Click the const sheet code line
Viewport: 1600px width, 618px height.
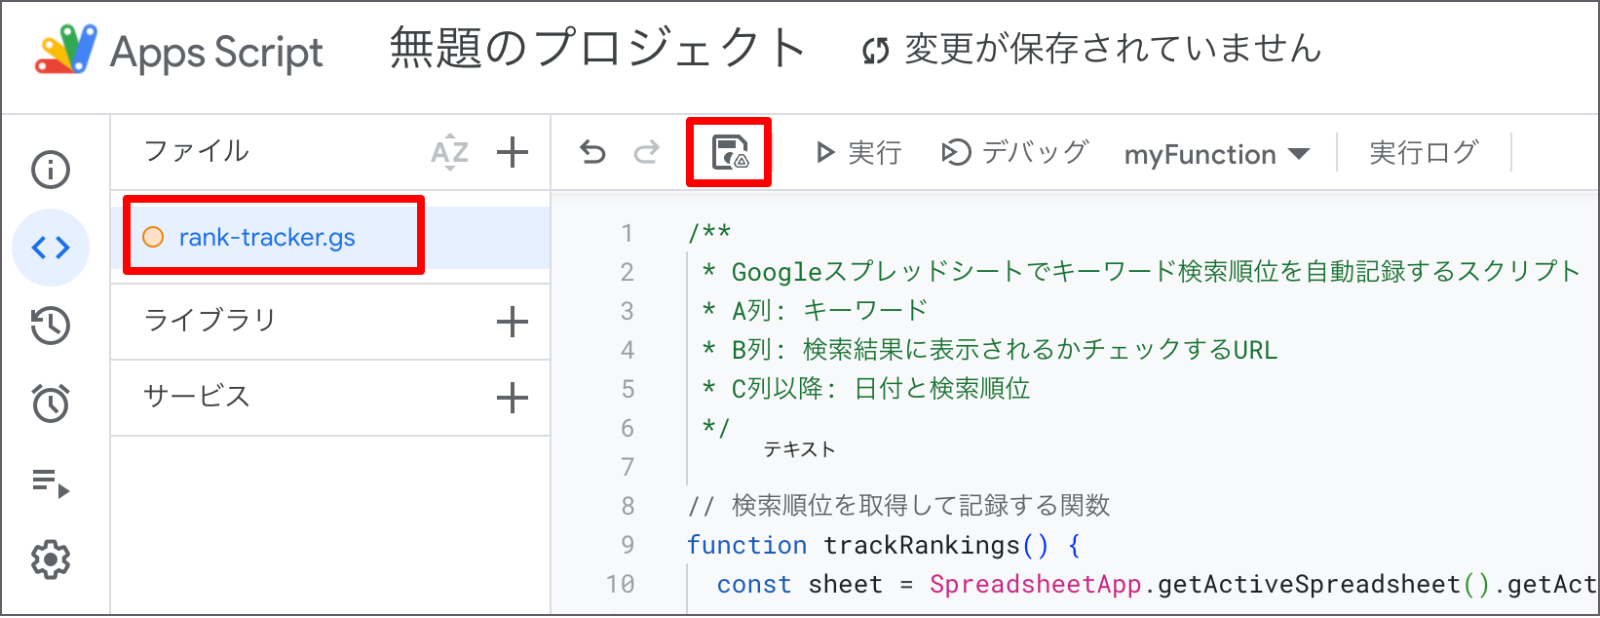click(x=1156, y=584)
